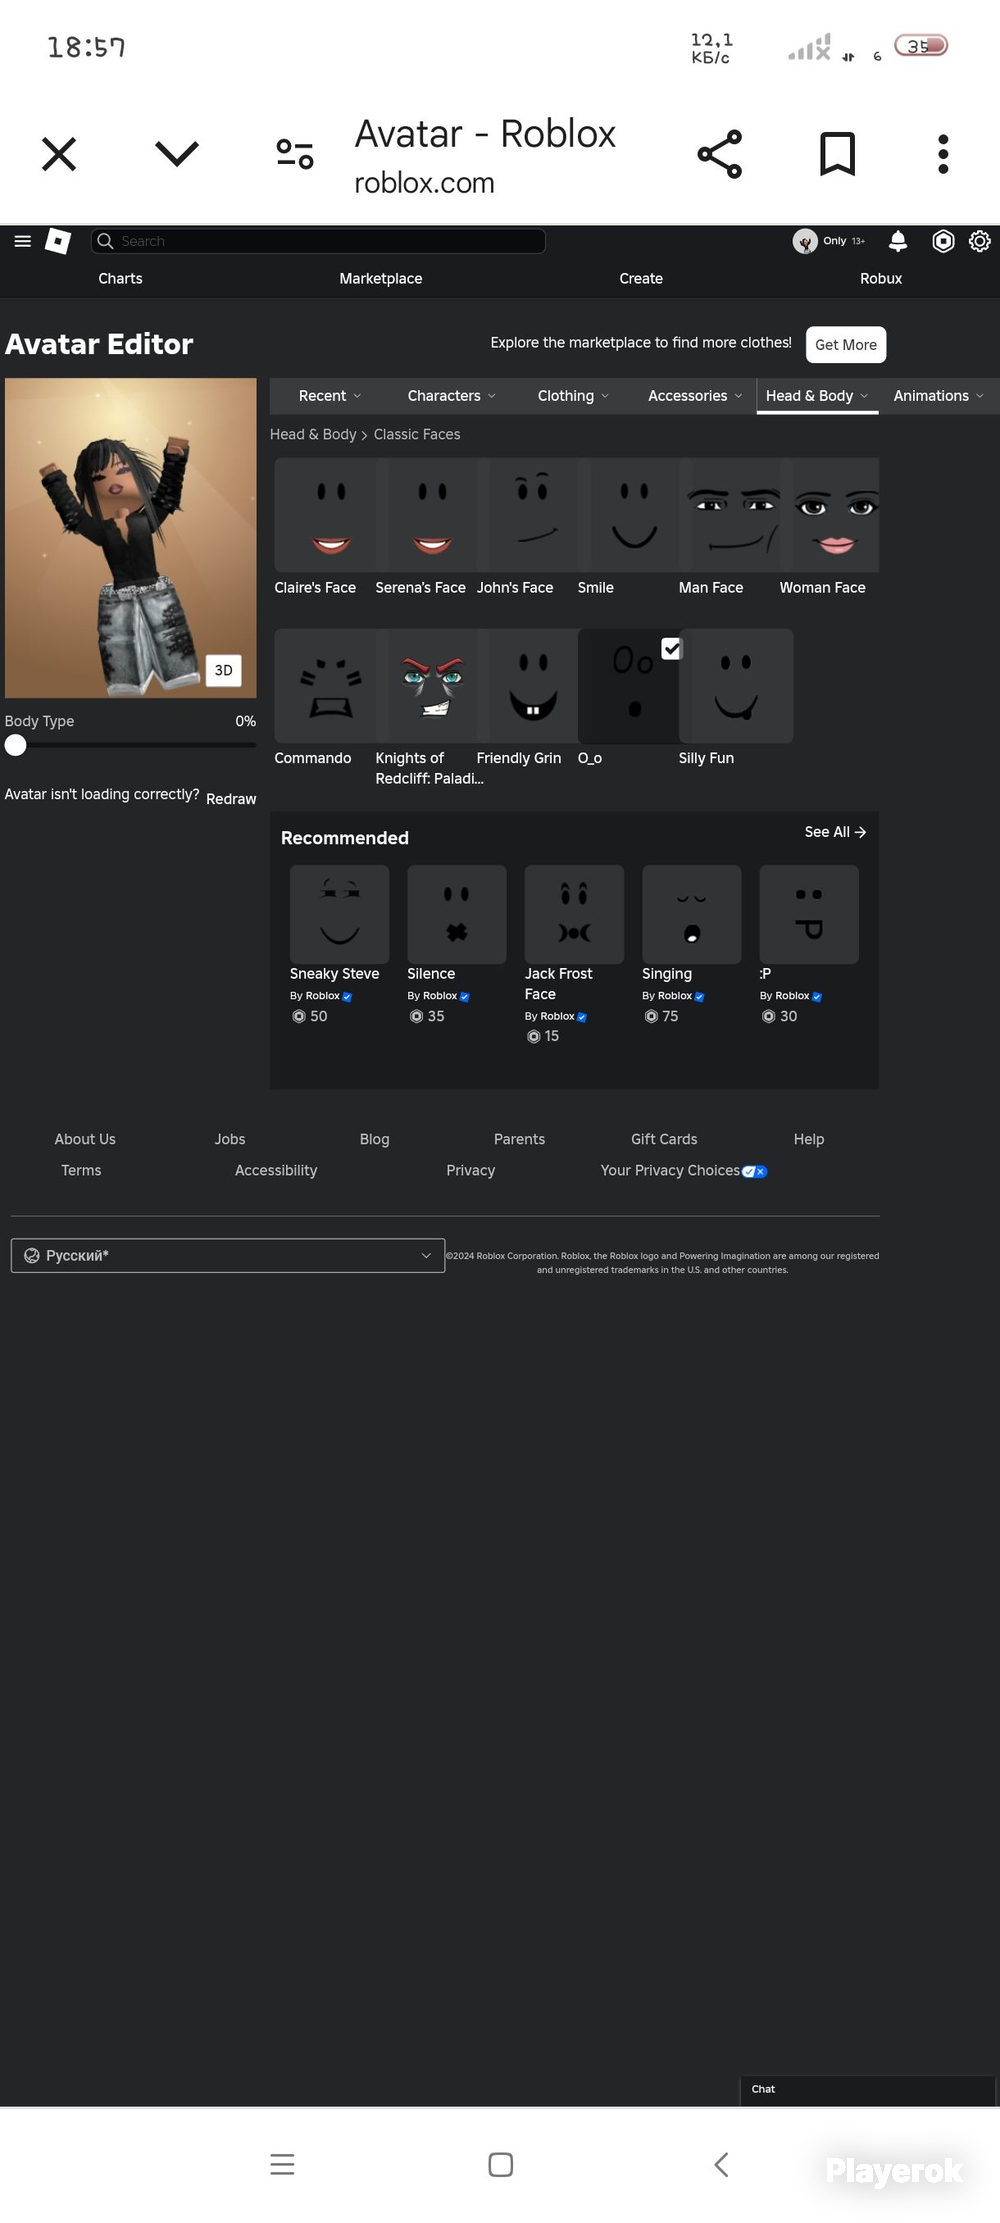Expand the Animations dropdown tab
The width and height of the screenshot is (1000, 2223).
tap(938, 396)
